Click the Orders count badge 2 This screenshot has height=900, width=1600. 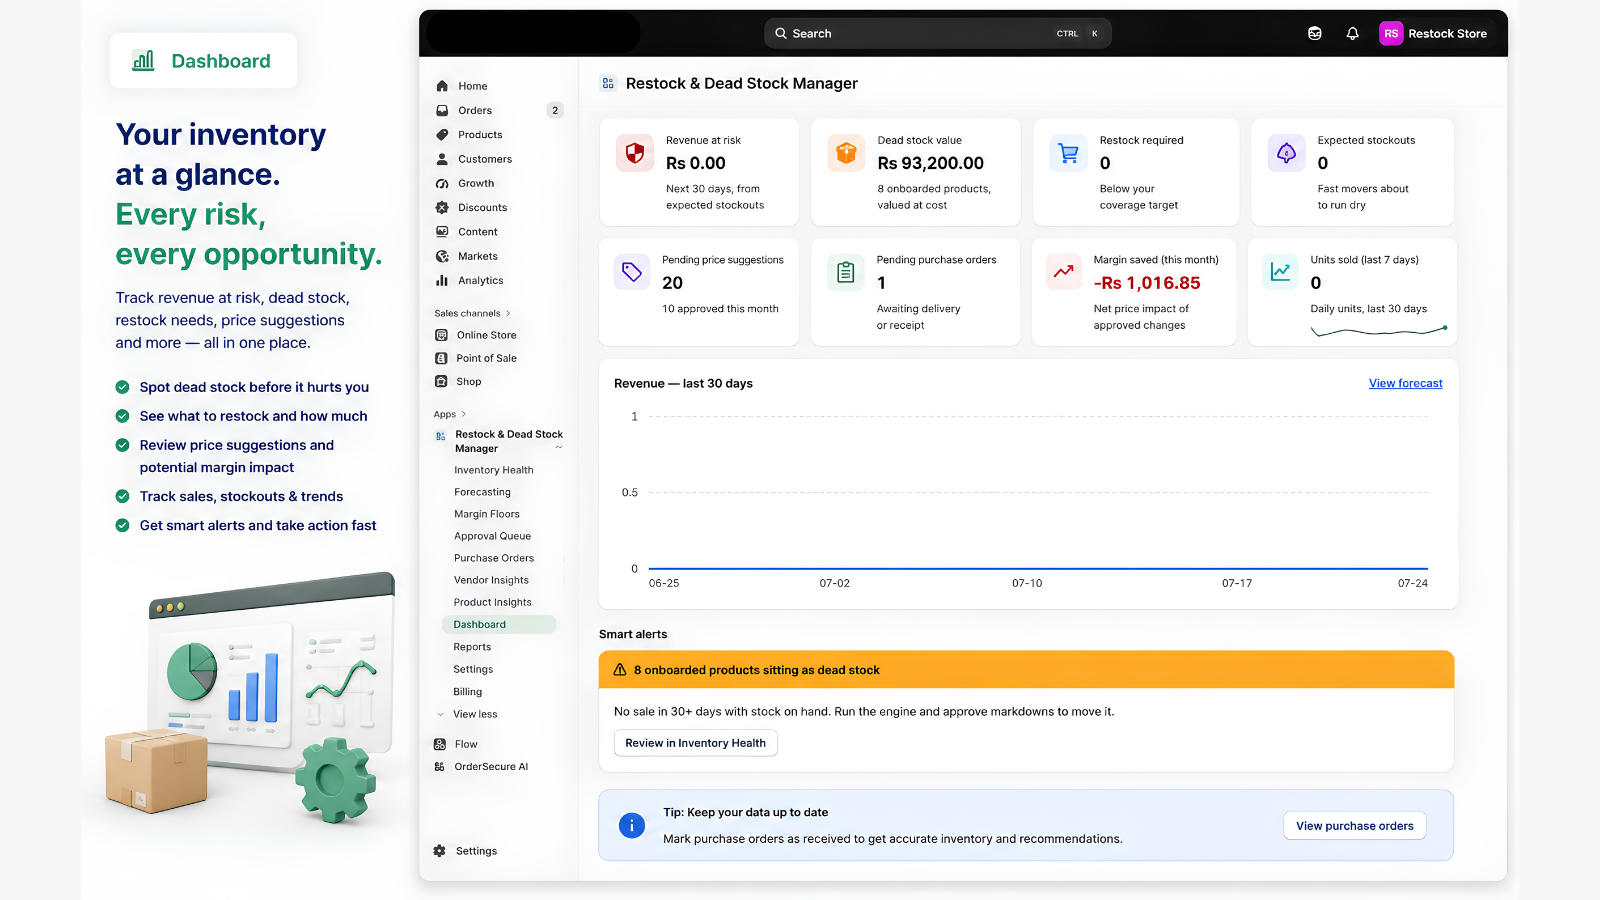[555, 110]
